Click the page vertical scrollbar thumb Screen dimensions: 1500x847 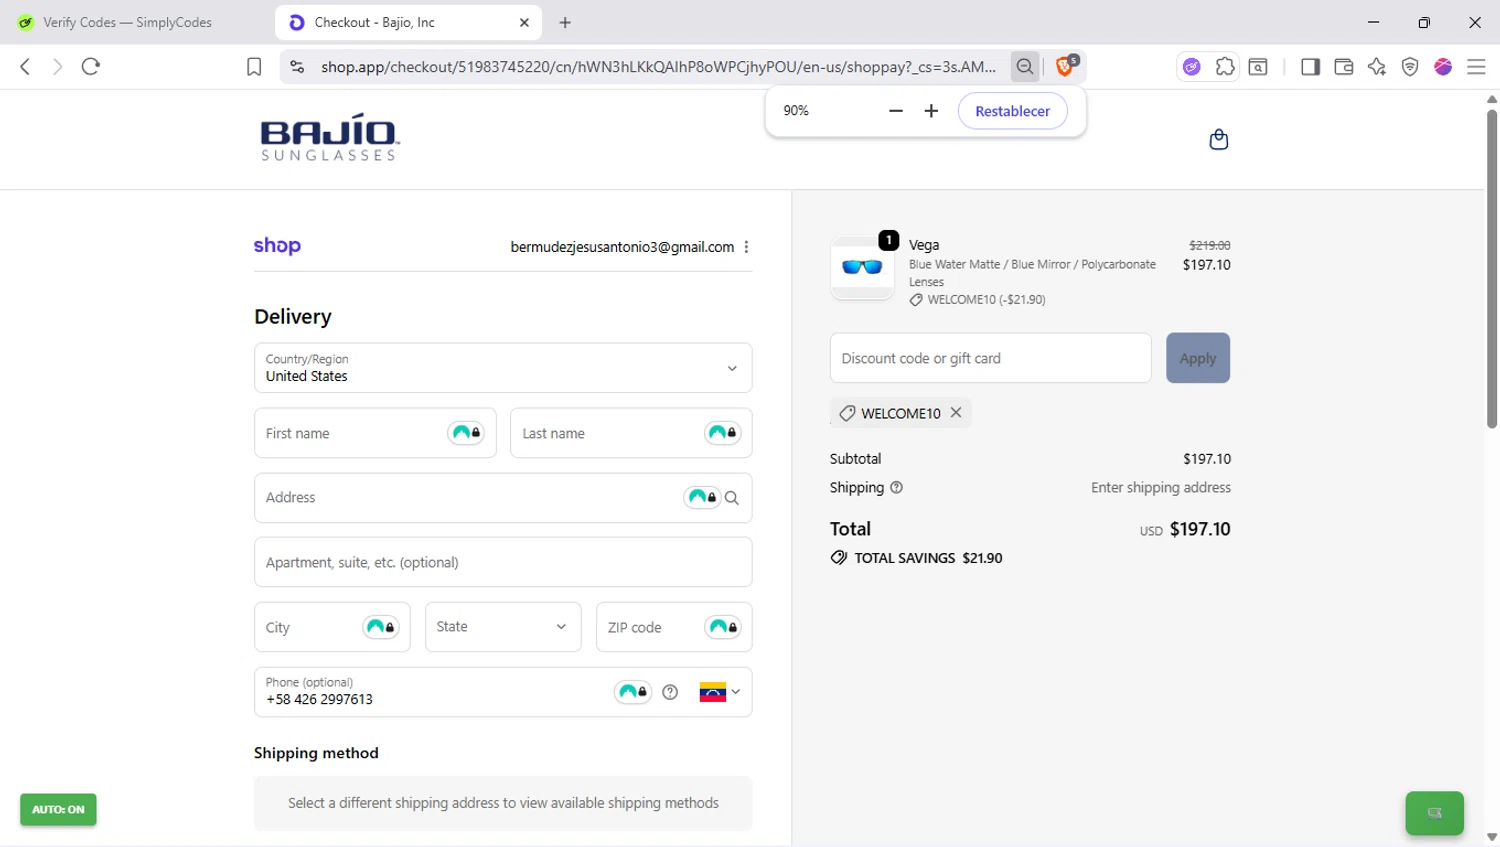pyautogui.click(x=1491, y=268)
